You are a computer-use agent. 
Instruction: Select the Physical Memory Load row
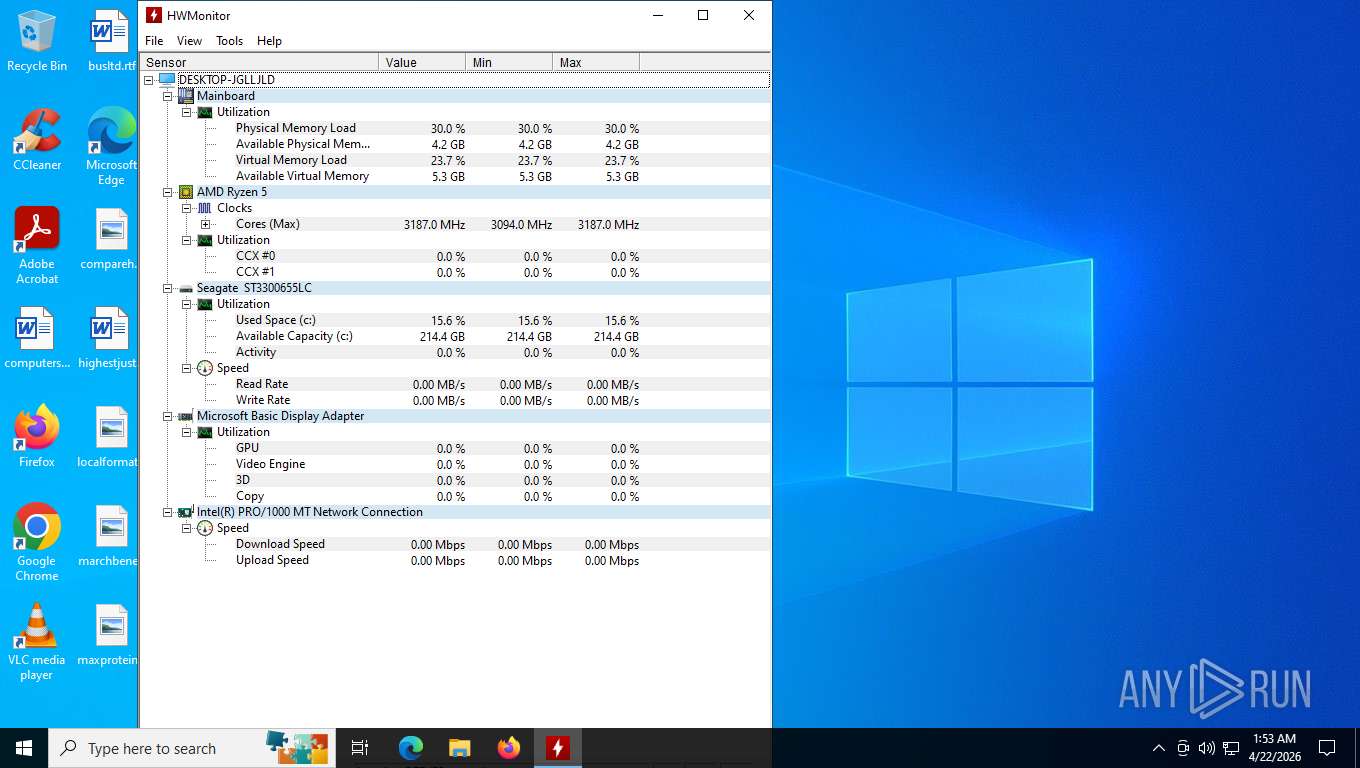tap(456, 128)
